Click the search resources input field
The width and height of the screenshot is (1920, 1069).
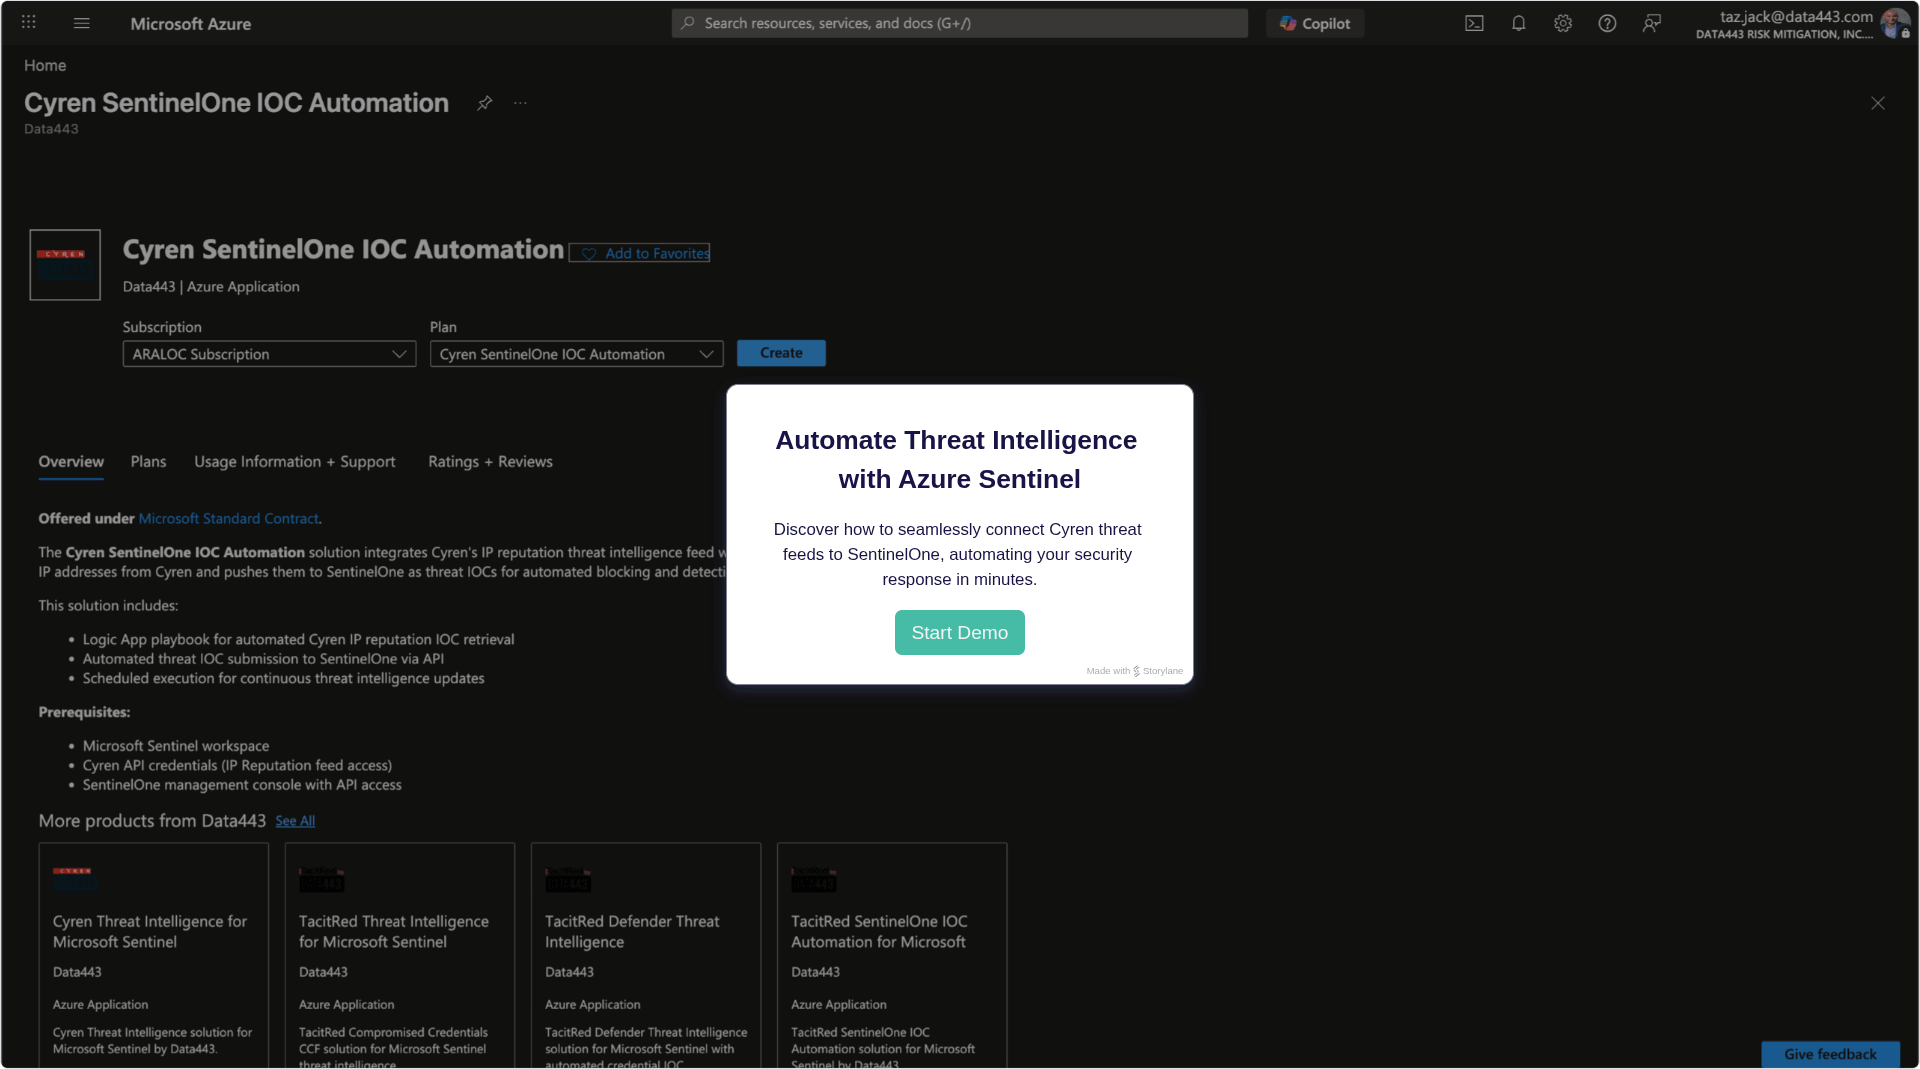point(960,23)
